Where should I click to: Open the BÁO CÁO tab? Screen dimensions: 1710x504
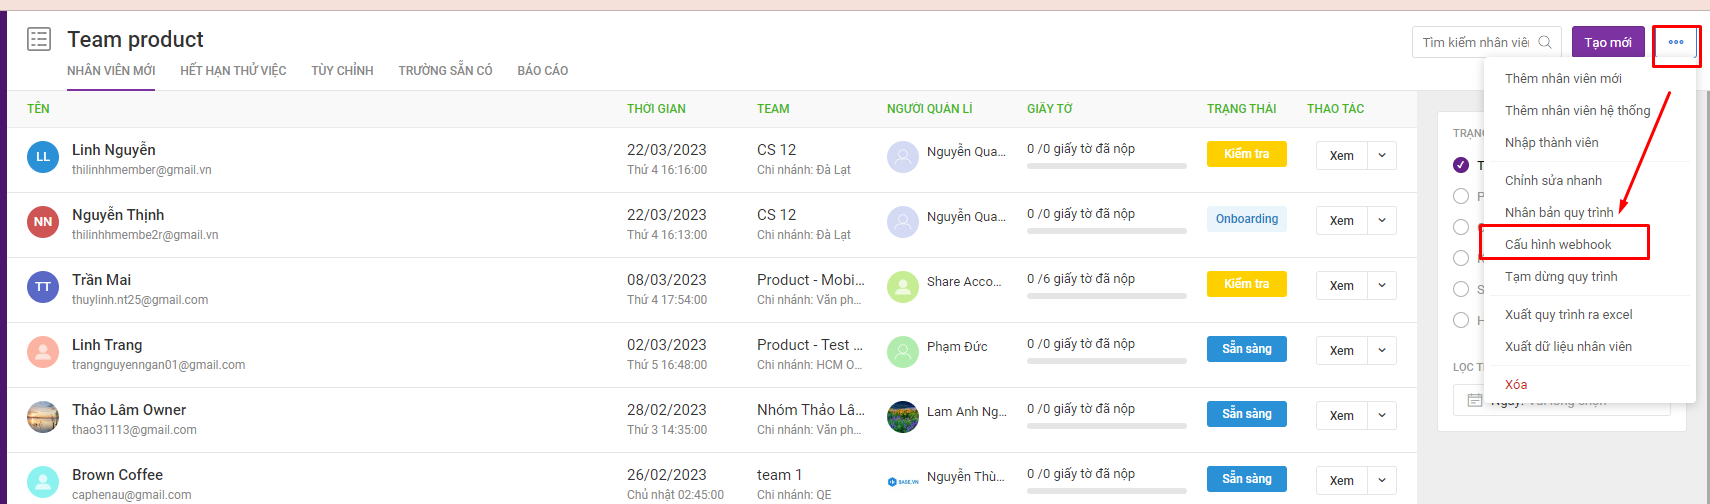coord(543,71)
